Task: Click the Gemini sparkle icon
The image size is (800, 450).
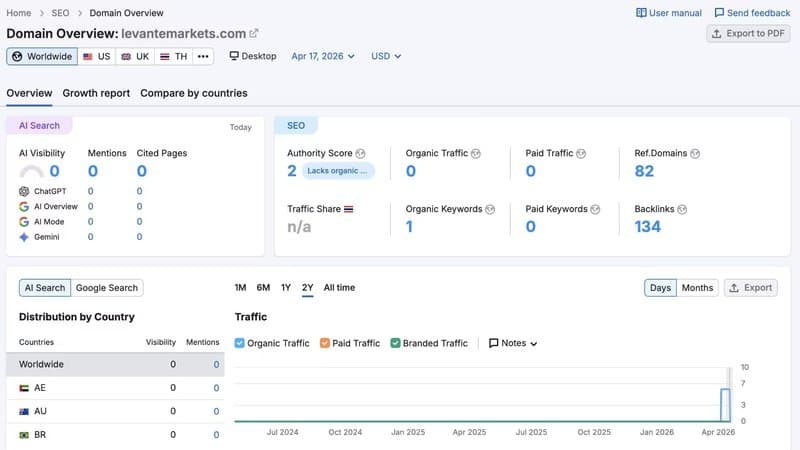Action: [24, 237]
